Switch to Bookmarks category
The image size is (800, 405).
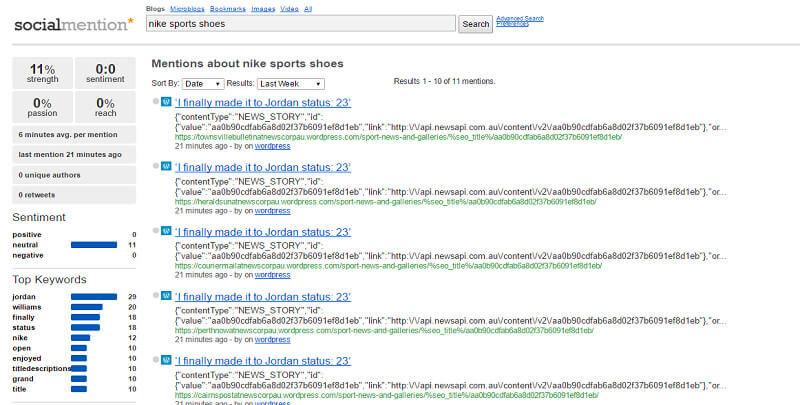point(228,9)
